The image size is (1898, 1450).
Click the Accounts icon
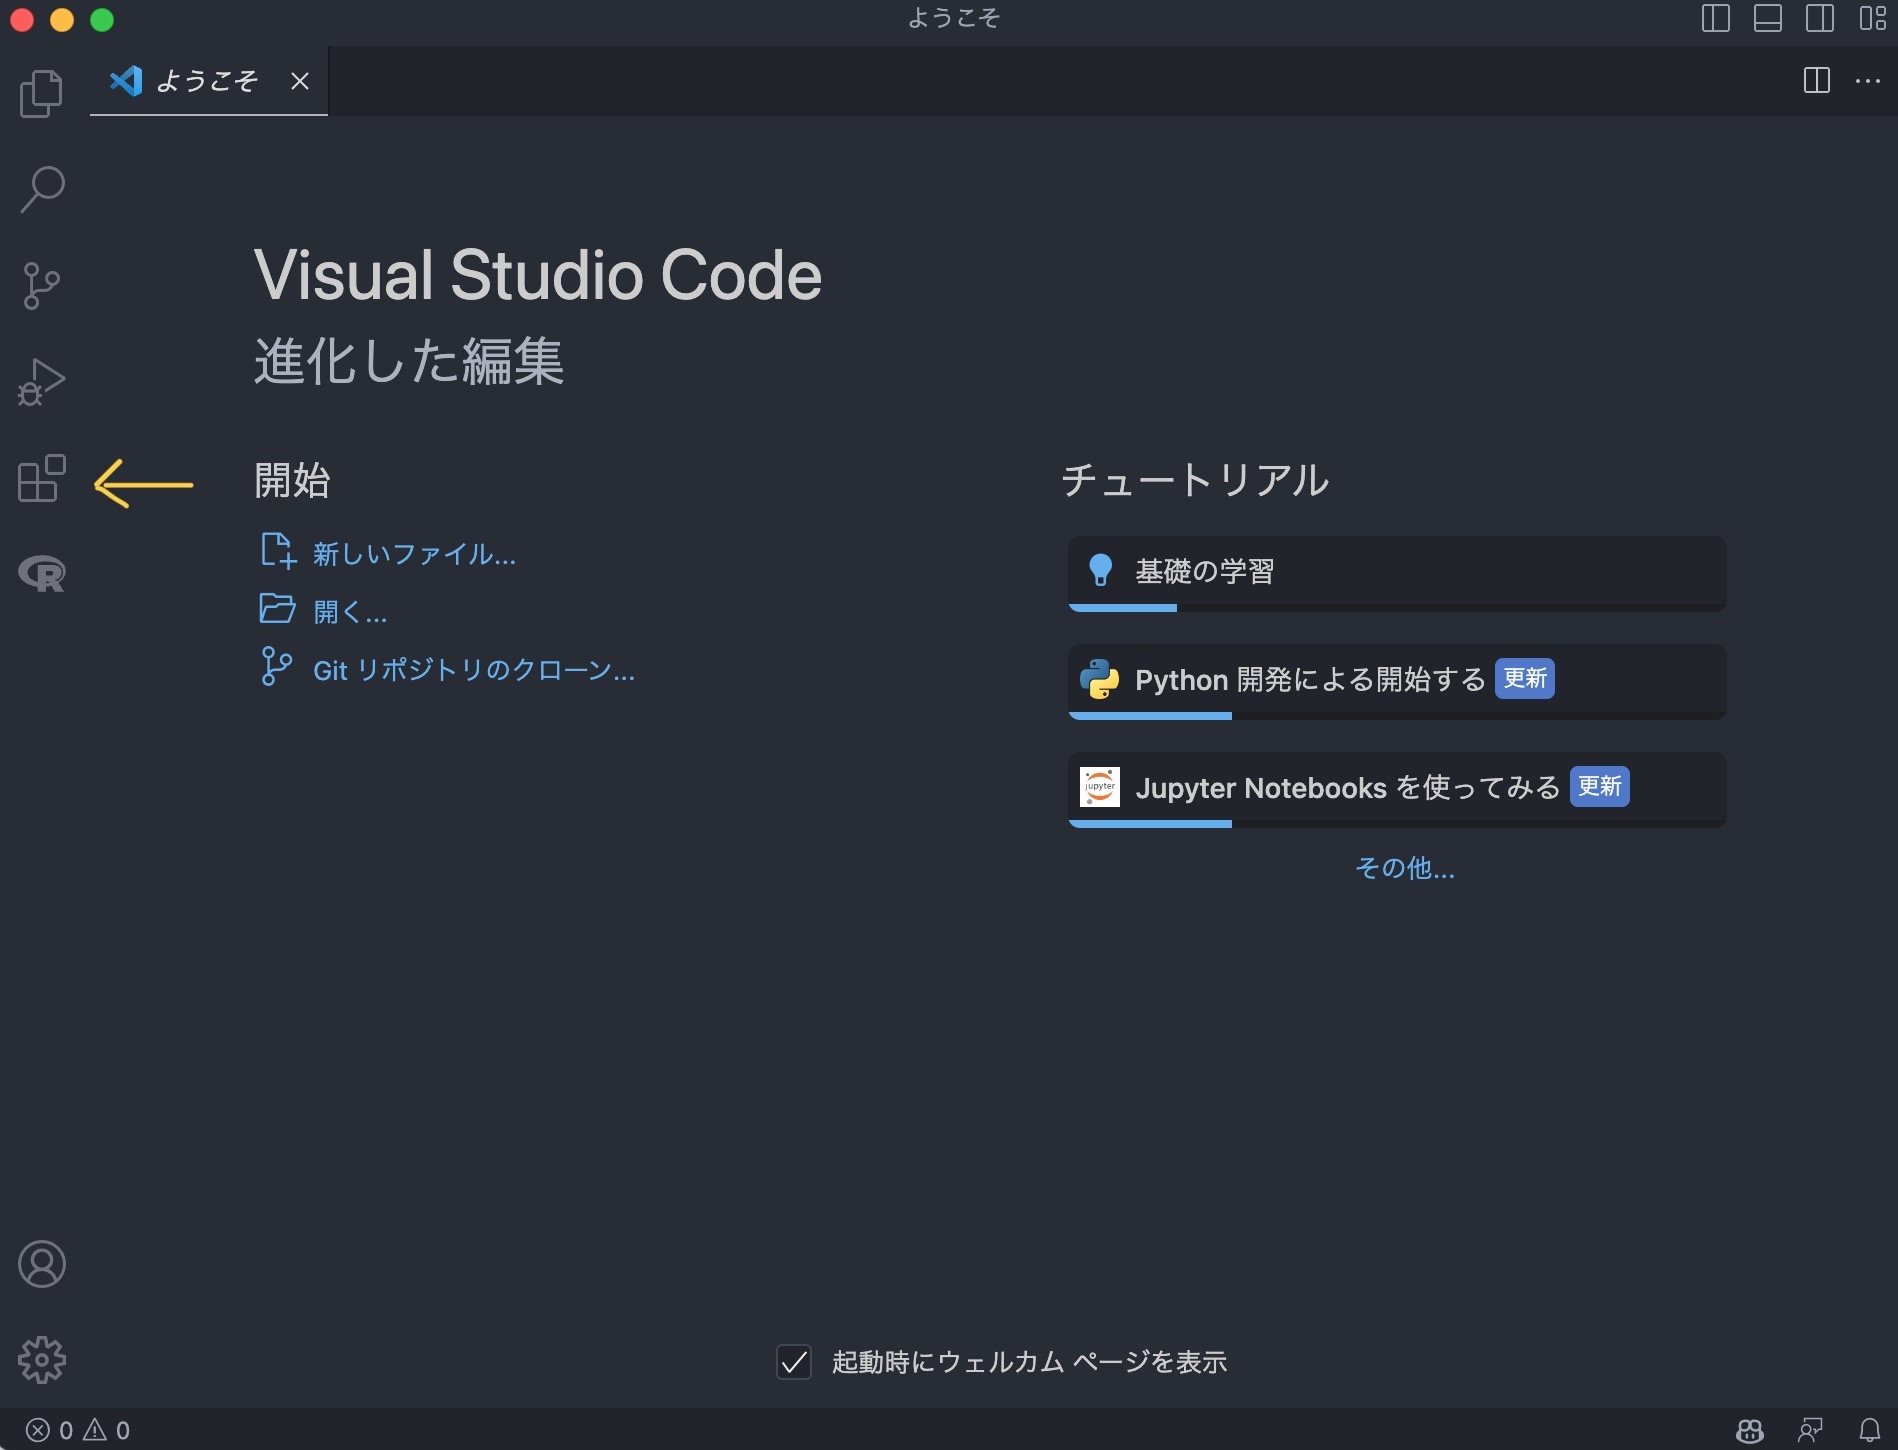[x=41, y=1264]
